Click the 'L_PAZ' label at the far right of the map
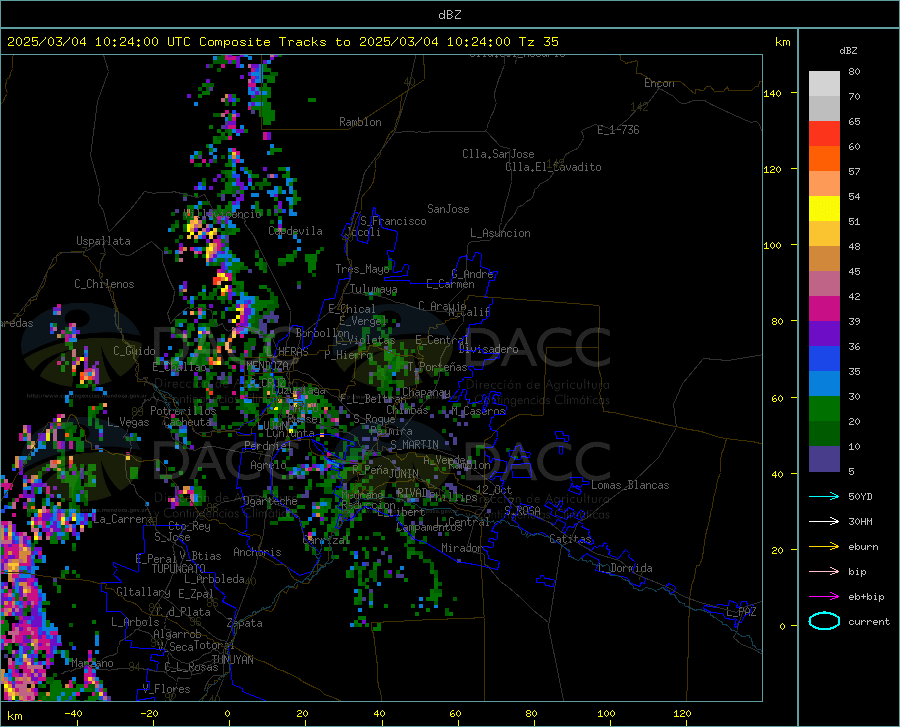This screenshot has width=900, height=727. pyautogui.click(x=741, y=612)
